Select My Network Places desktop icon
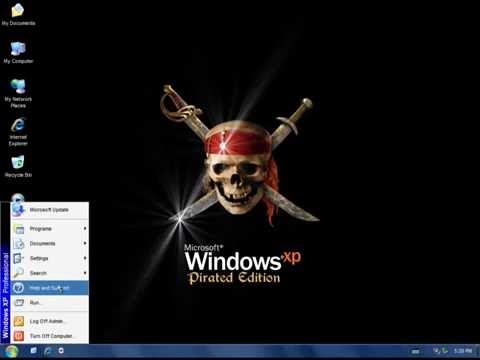The width and height of the screenshot is (480, 360). click(x=18, y=93)
